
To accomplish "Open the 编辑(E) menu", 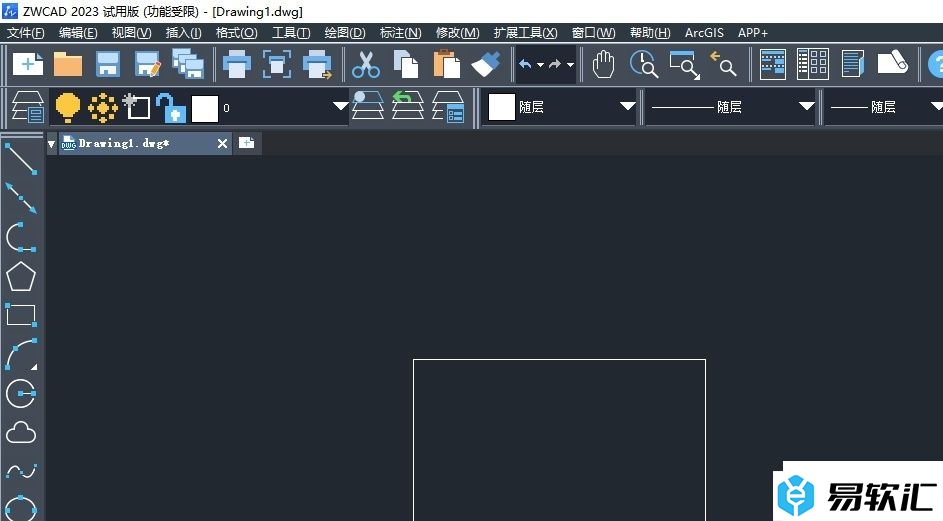I will [78, 32].
